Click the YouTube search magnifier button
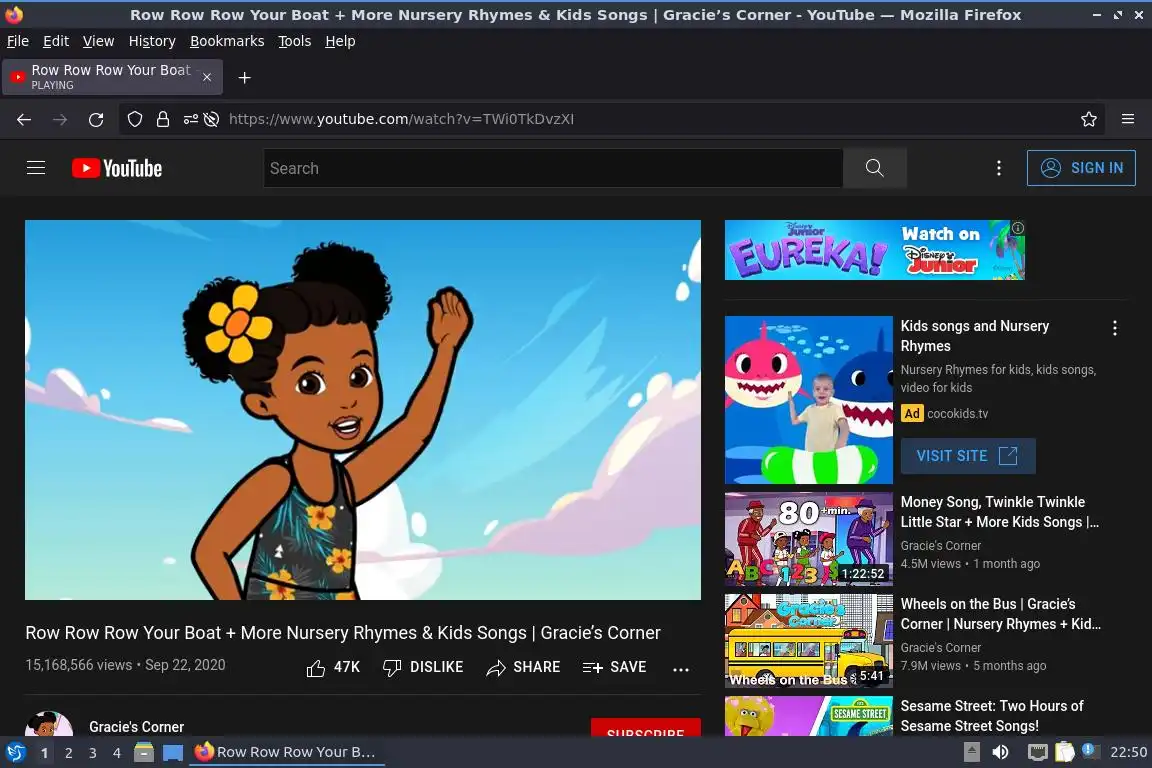The height and width of the screenshot is (768, 1152). (874, 168)
